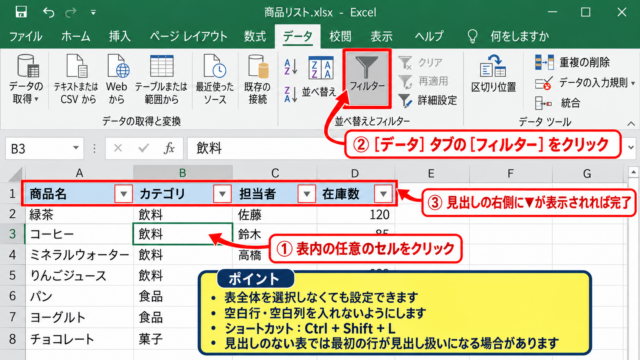Open 担当者 filter dropdown arrow
The width and height of the screenshot is (640, 360).
point(307,193)
